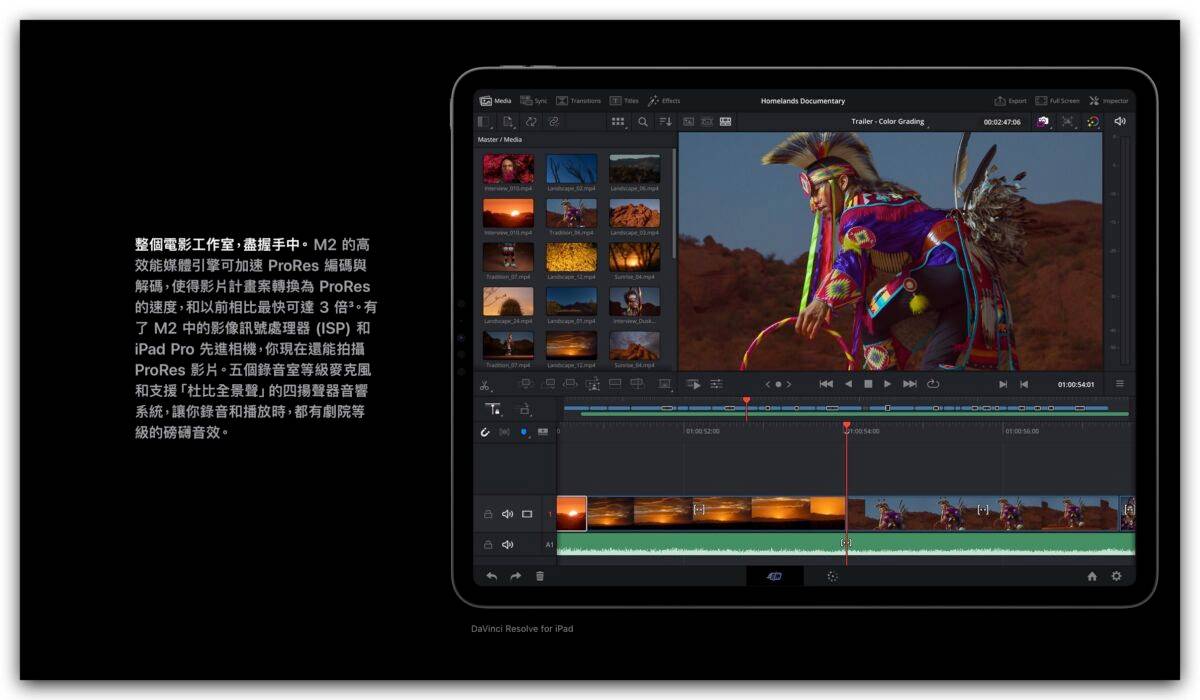Click the source overwrite icon

[636, 383]
